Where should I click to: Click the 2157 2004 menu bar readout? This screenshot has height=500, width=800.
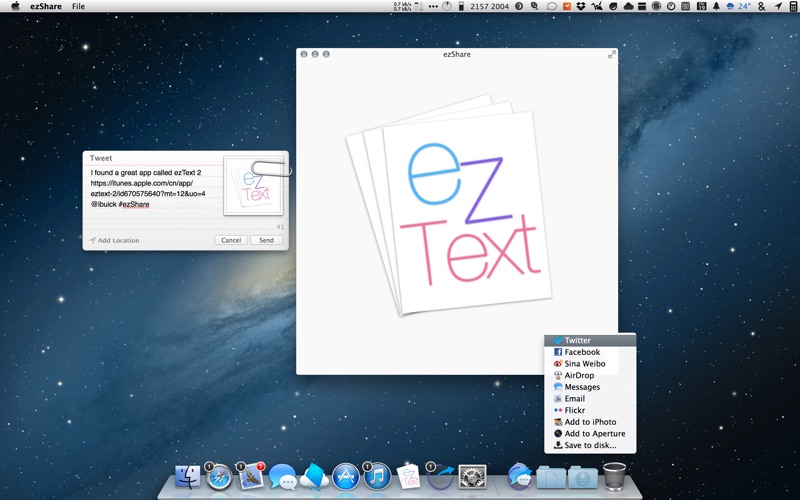click(x=489, y=6)
